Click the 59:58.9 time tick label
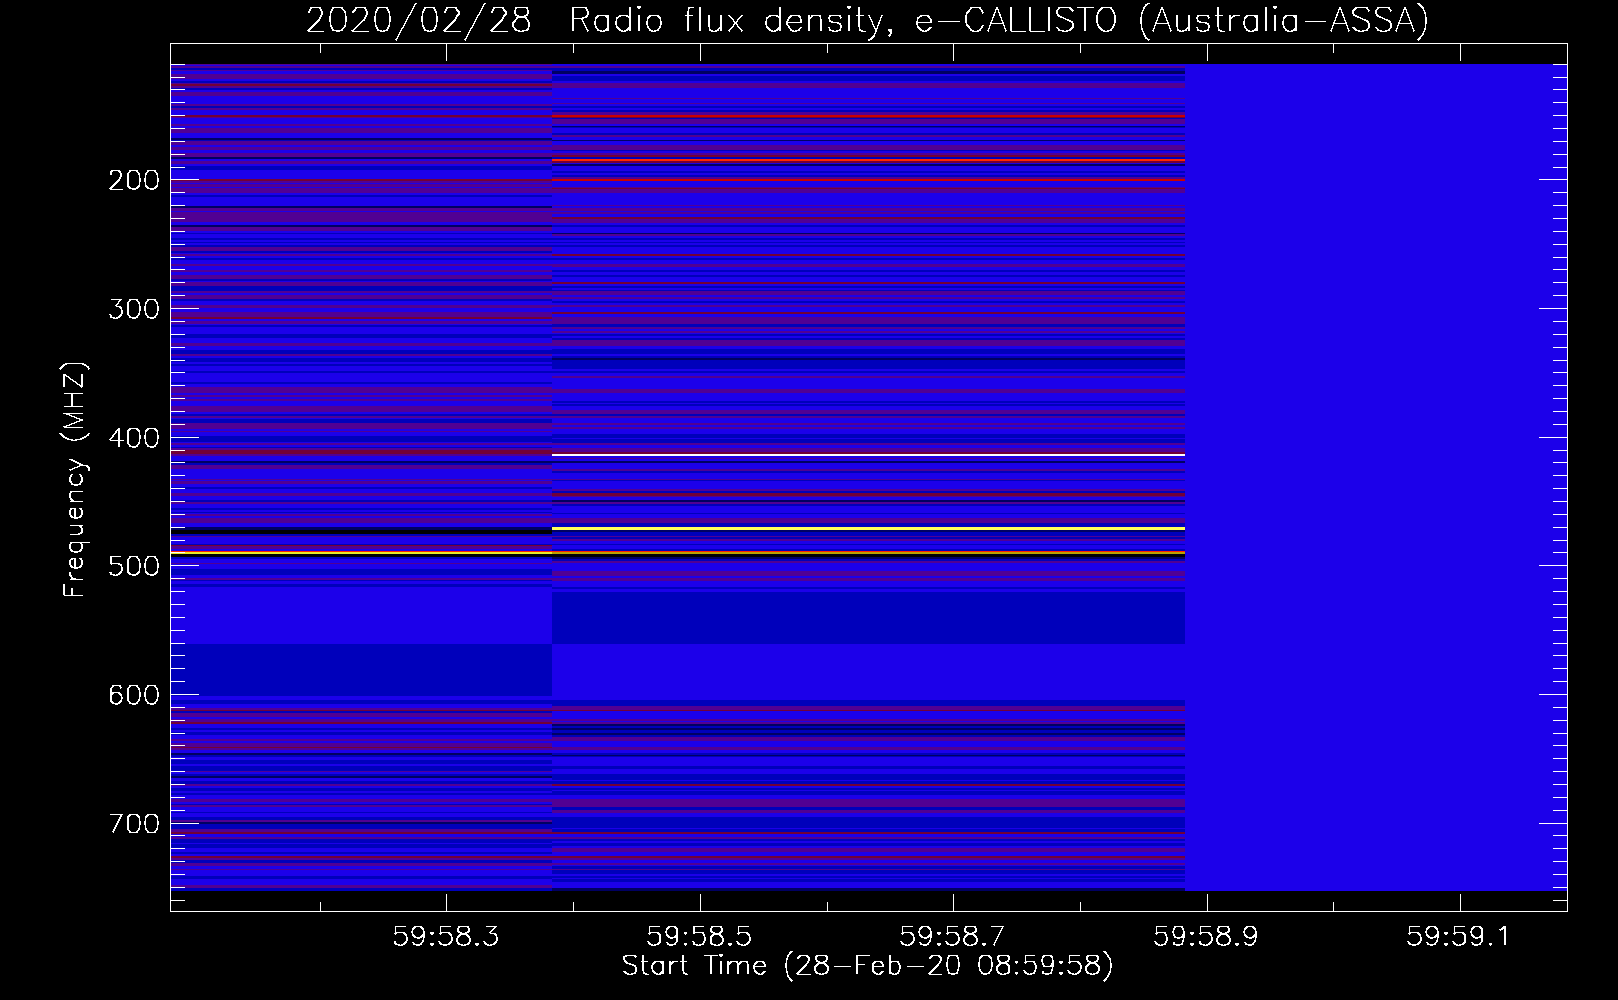 (x=1206, y=937)
